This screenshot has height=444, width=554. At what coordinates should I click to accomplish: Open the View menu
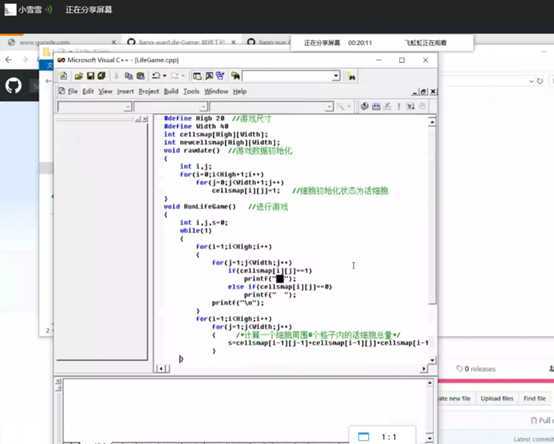point(105,91)
